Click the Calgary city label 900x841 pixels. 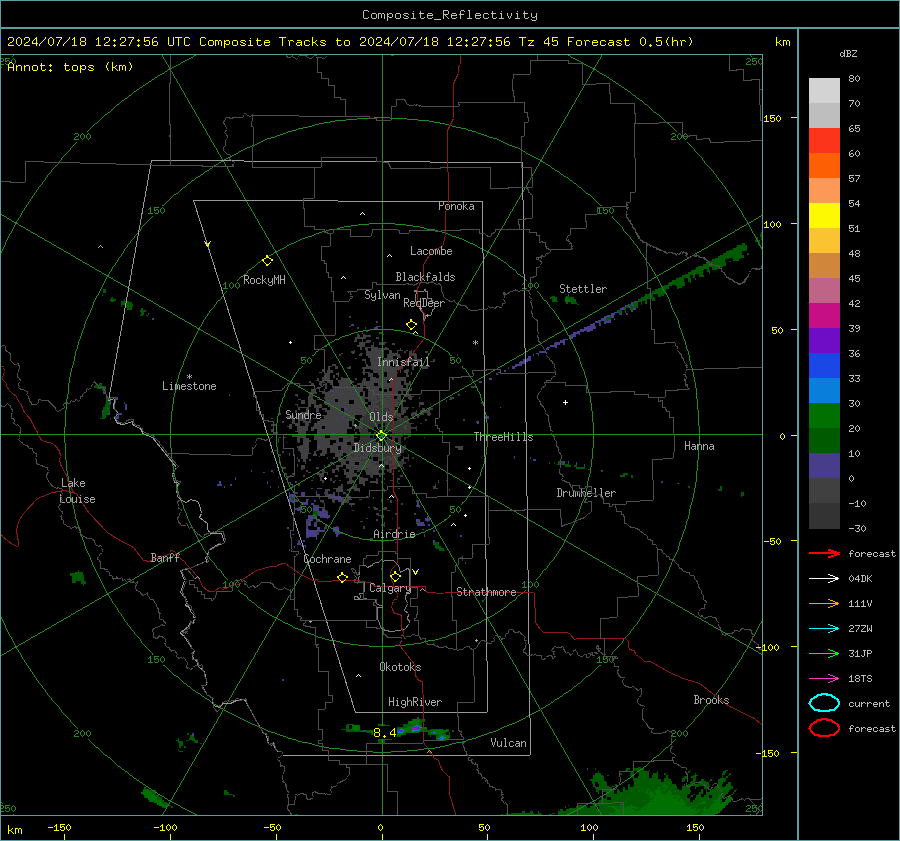pos(390,588)
